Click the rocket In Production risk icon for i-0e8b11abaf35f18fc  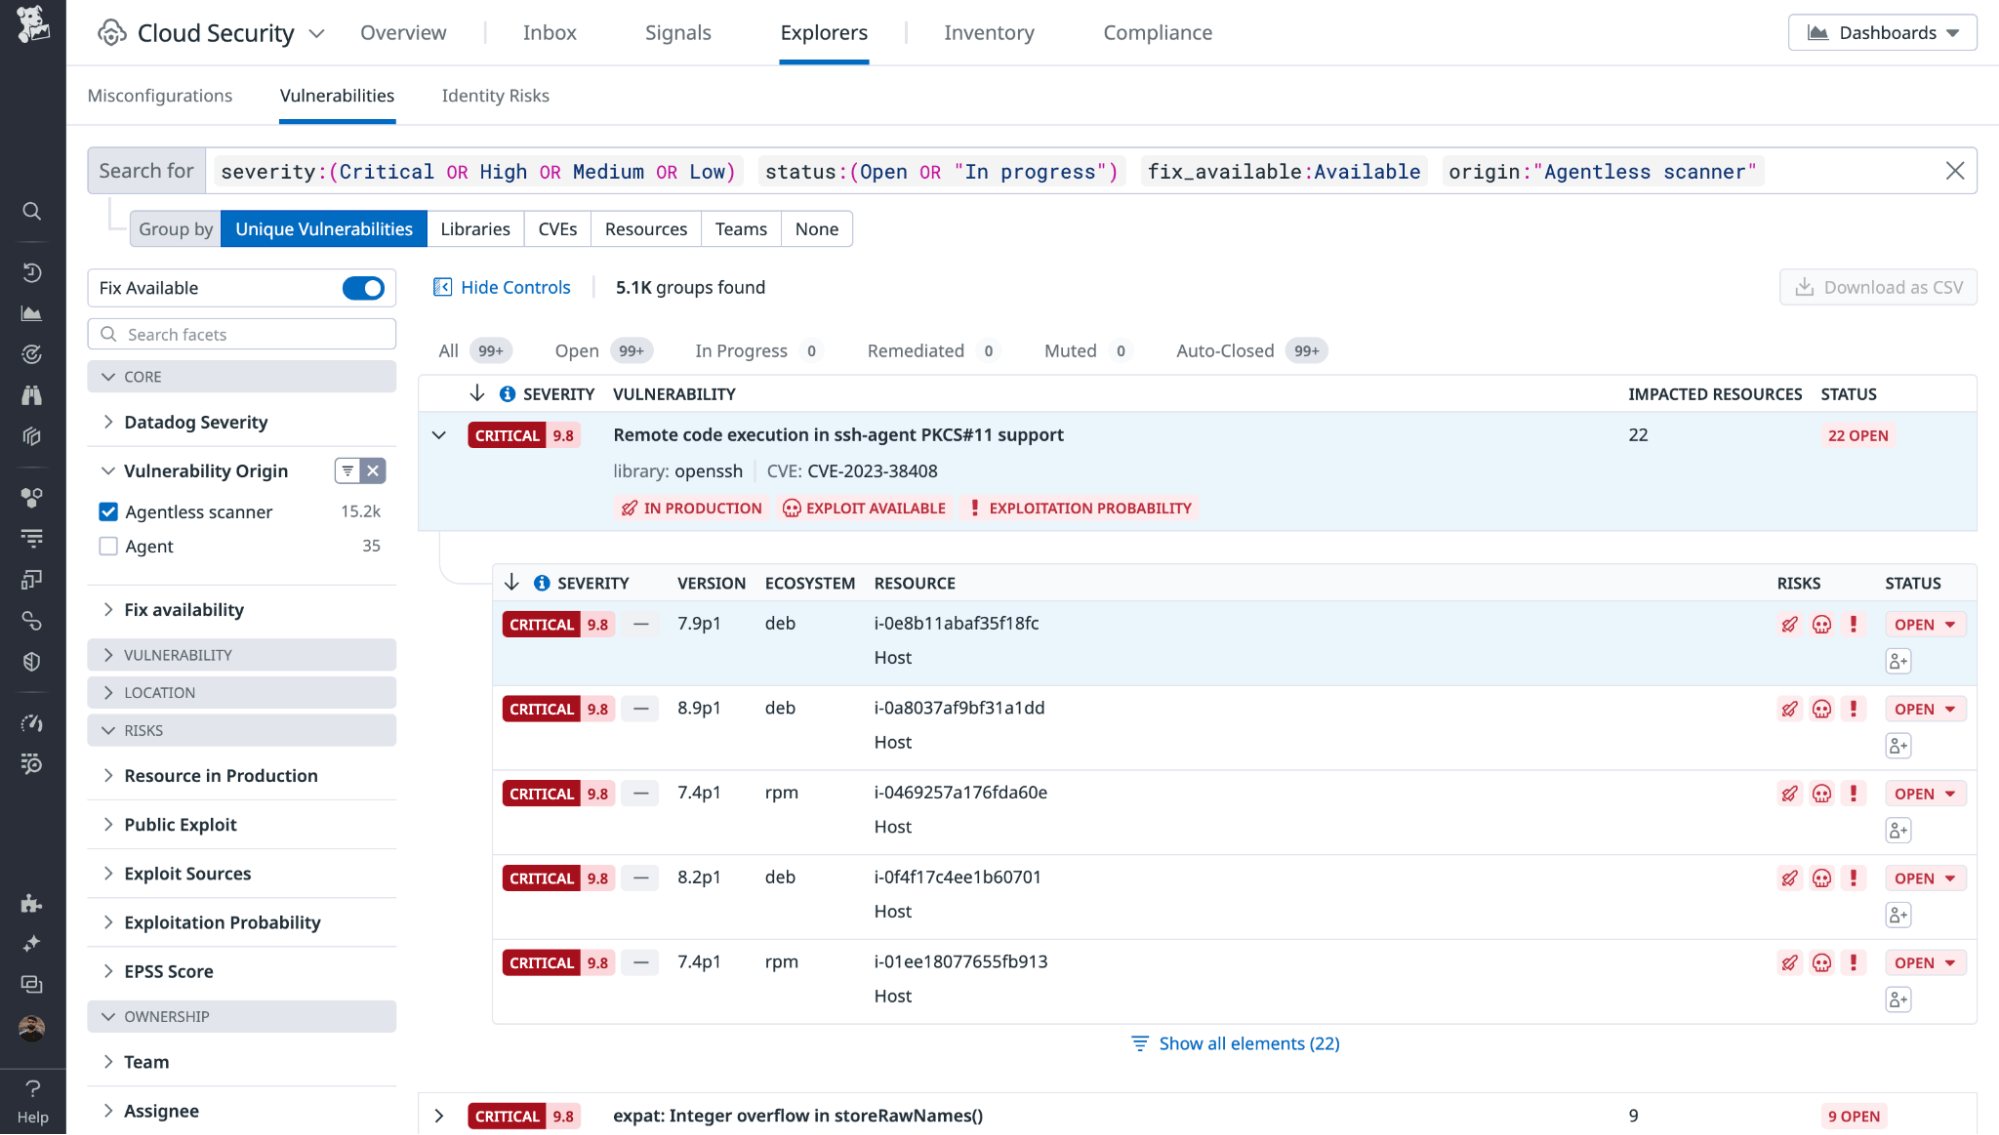(x=1789, y=623)
